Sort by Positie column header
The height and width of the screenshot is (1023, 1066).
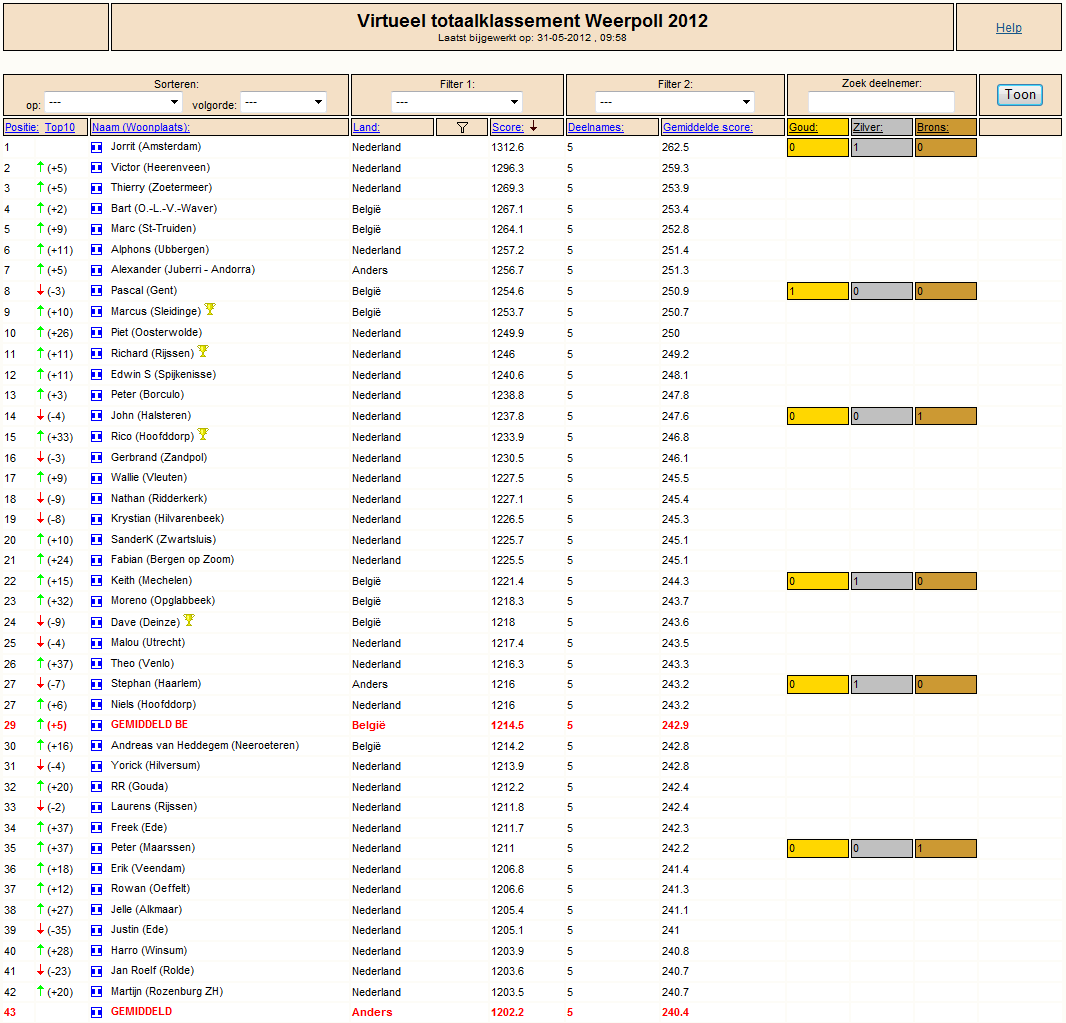(x=22, y=127)
